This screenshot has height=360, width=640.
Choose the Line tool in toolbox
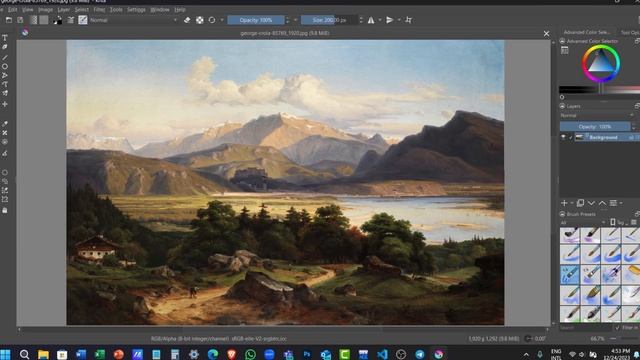tap(5, 57)
